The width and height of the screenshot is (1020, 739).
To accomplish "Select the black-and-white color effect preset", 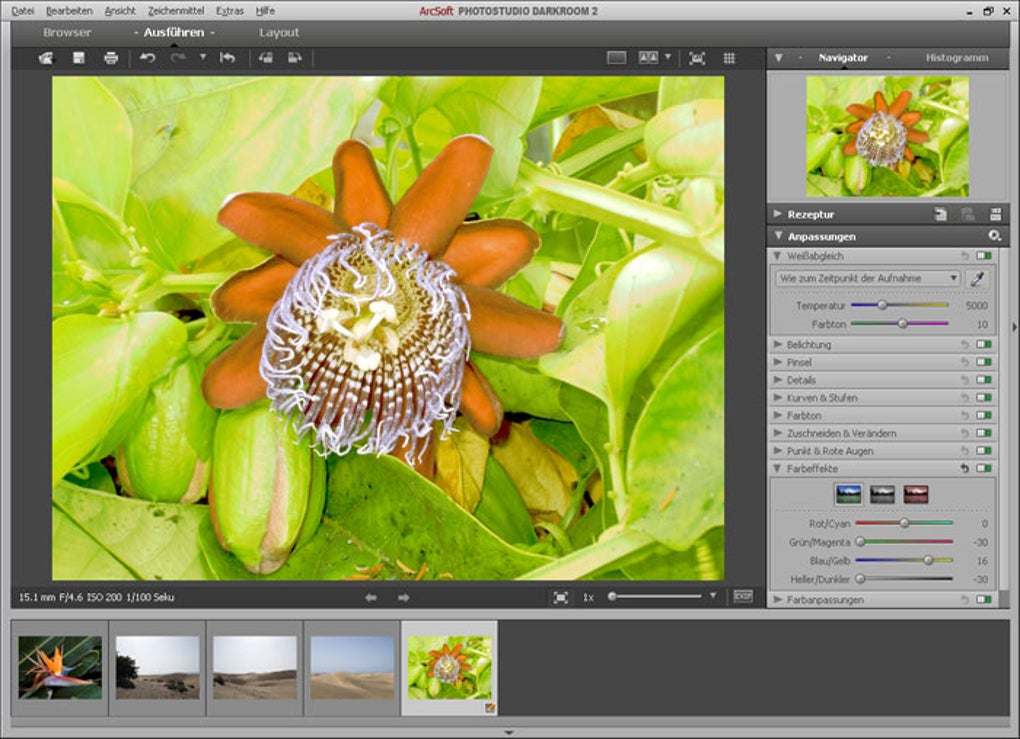I will (x=882, y=493).
